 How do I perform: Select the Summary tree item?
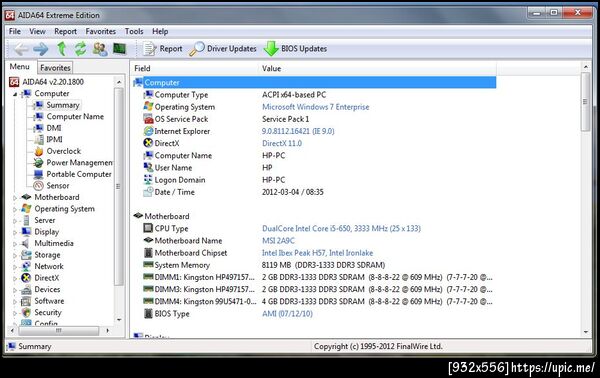point(63,105)
